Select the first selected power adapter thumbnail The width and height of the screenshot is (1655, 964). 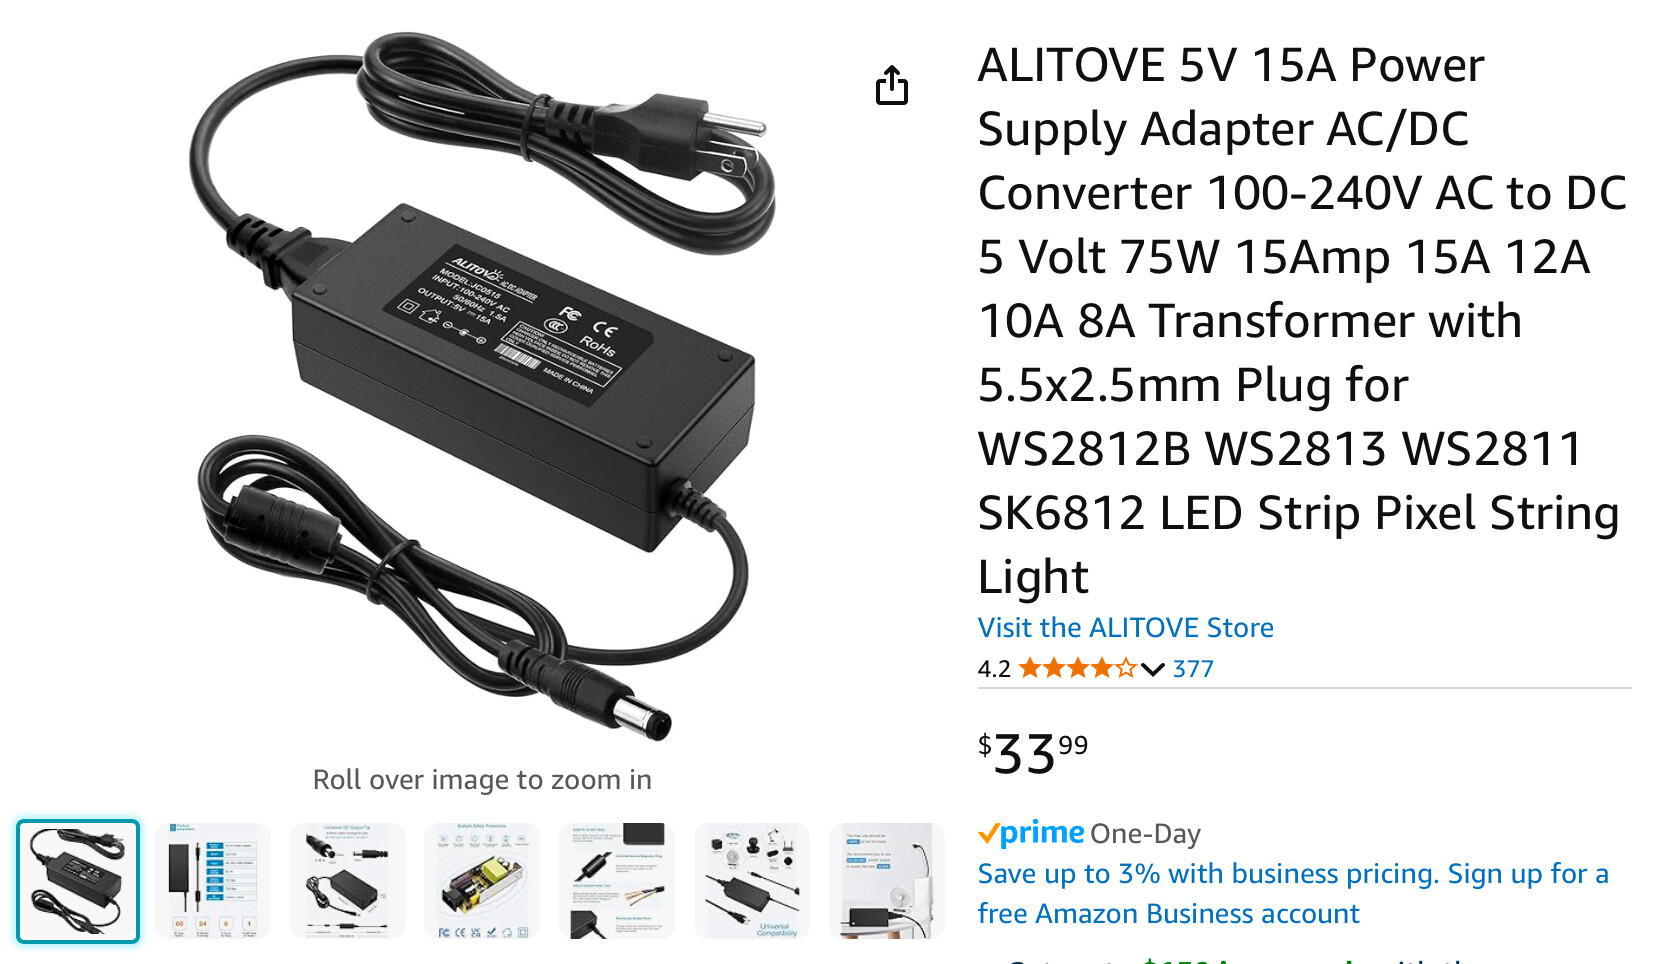(x=78, y=881)
